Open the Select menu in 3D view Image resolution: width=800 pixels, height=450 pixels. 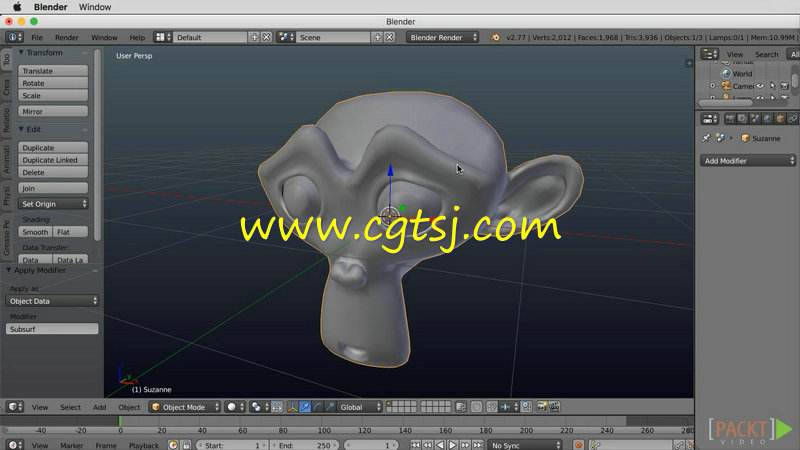(70, 407)
